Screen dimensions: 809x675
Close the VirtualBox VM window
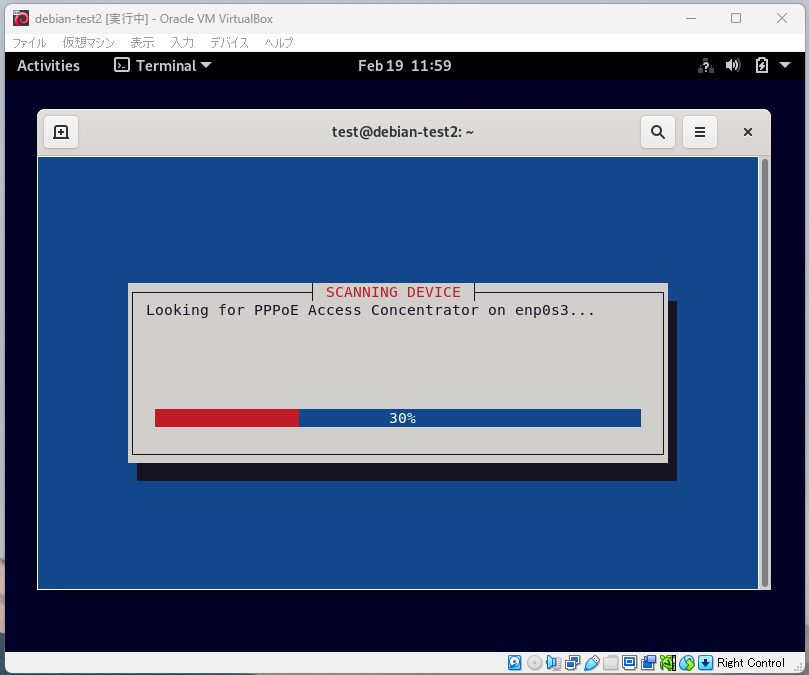(x=782, y=19)
